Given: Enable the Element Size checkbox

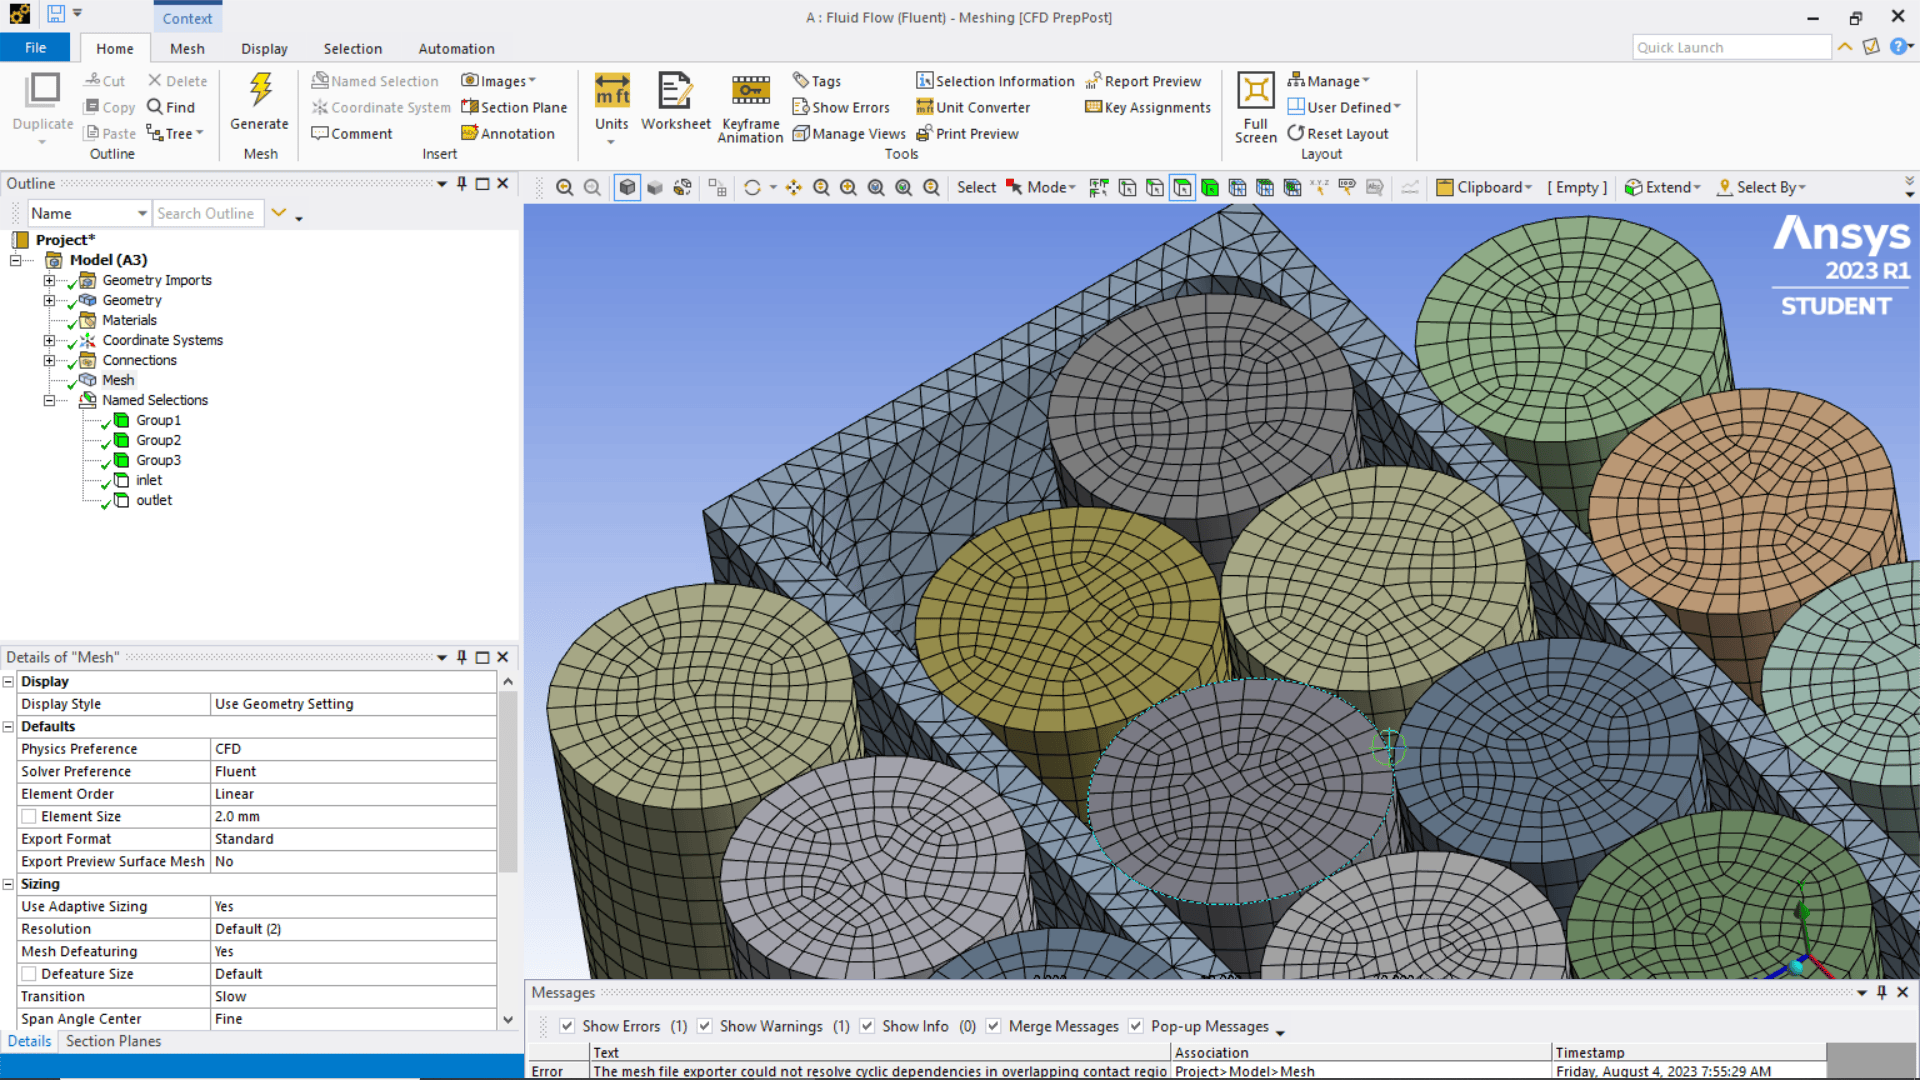Looking at the screenshot, I should pos(29,816).
